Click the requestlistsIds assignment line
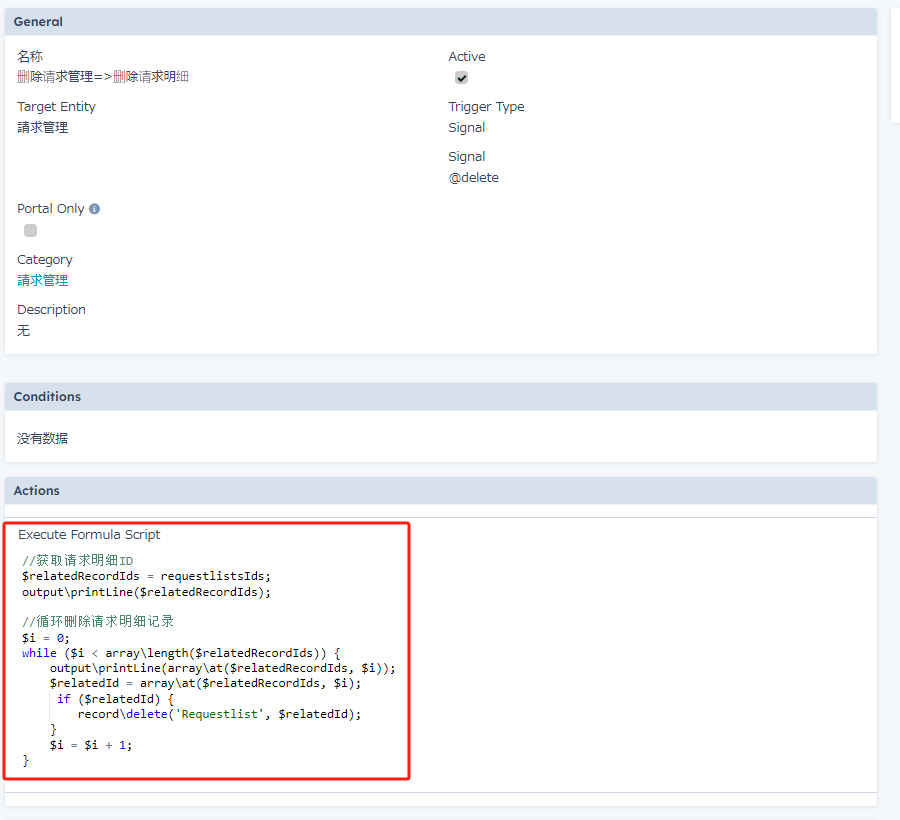Screen dimensions: 900x820 pyautogui.click(x=146, y=576)
